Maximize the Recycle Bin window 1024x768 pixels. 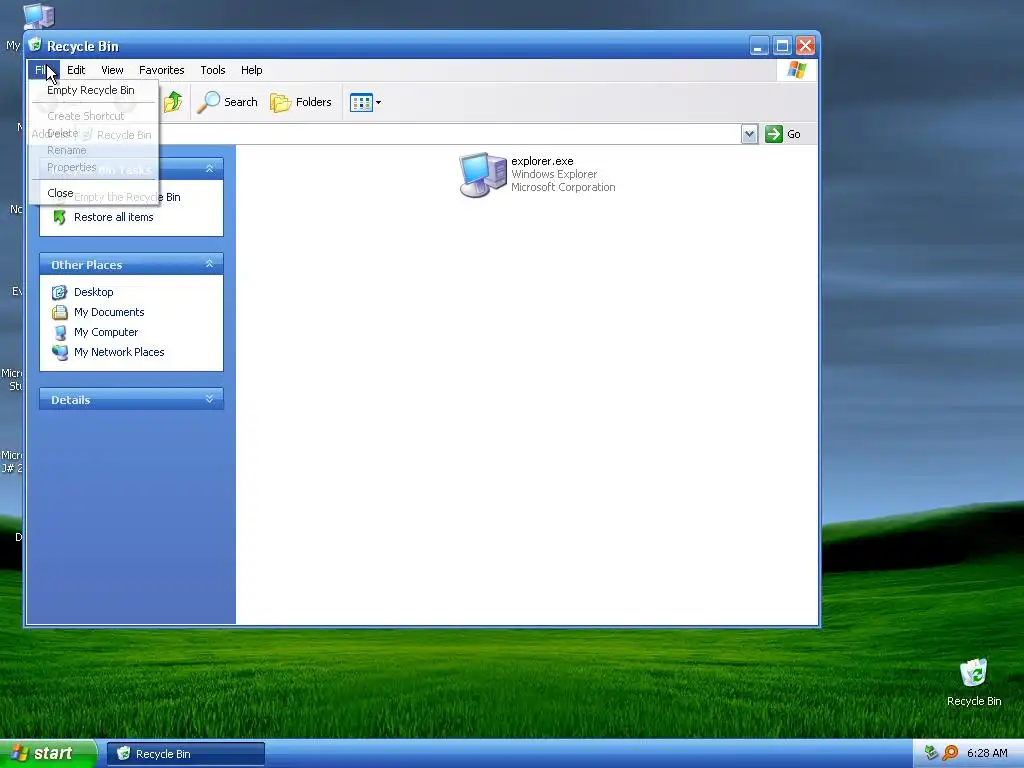coord(782,46)
